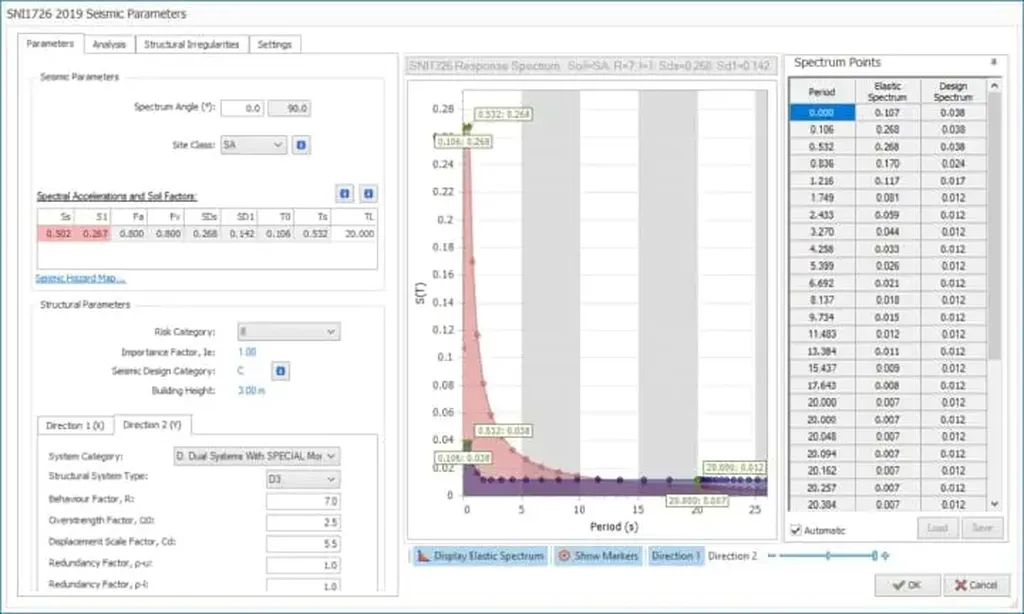The image size is (1024, 614).
Task: Toggle Display Elastic Spectrum
Action: point(480,556)
